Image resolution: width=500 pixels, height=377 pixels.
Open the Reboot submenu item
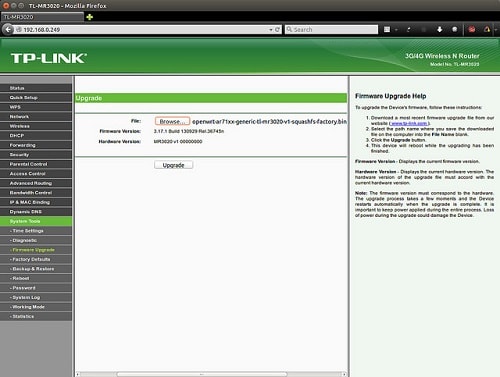coord(36,278)
